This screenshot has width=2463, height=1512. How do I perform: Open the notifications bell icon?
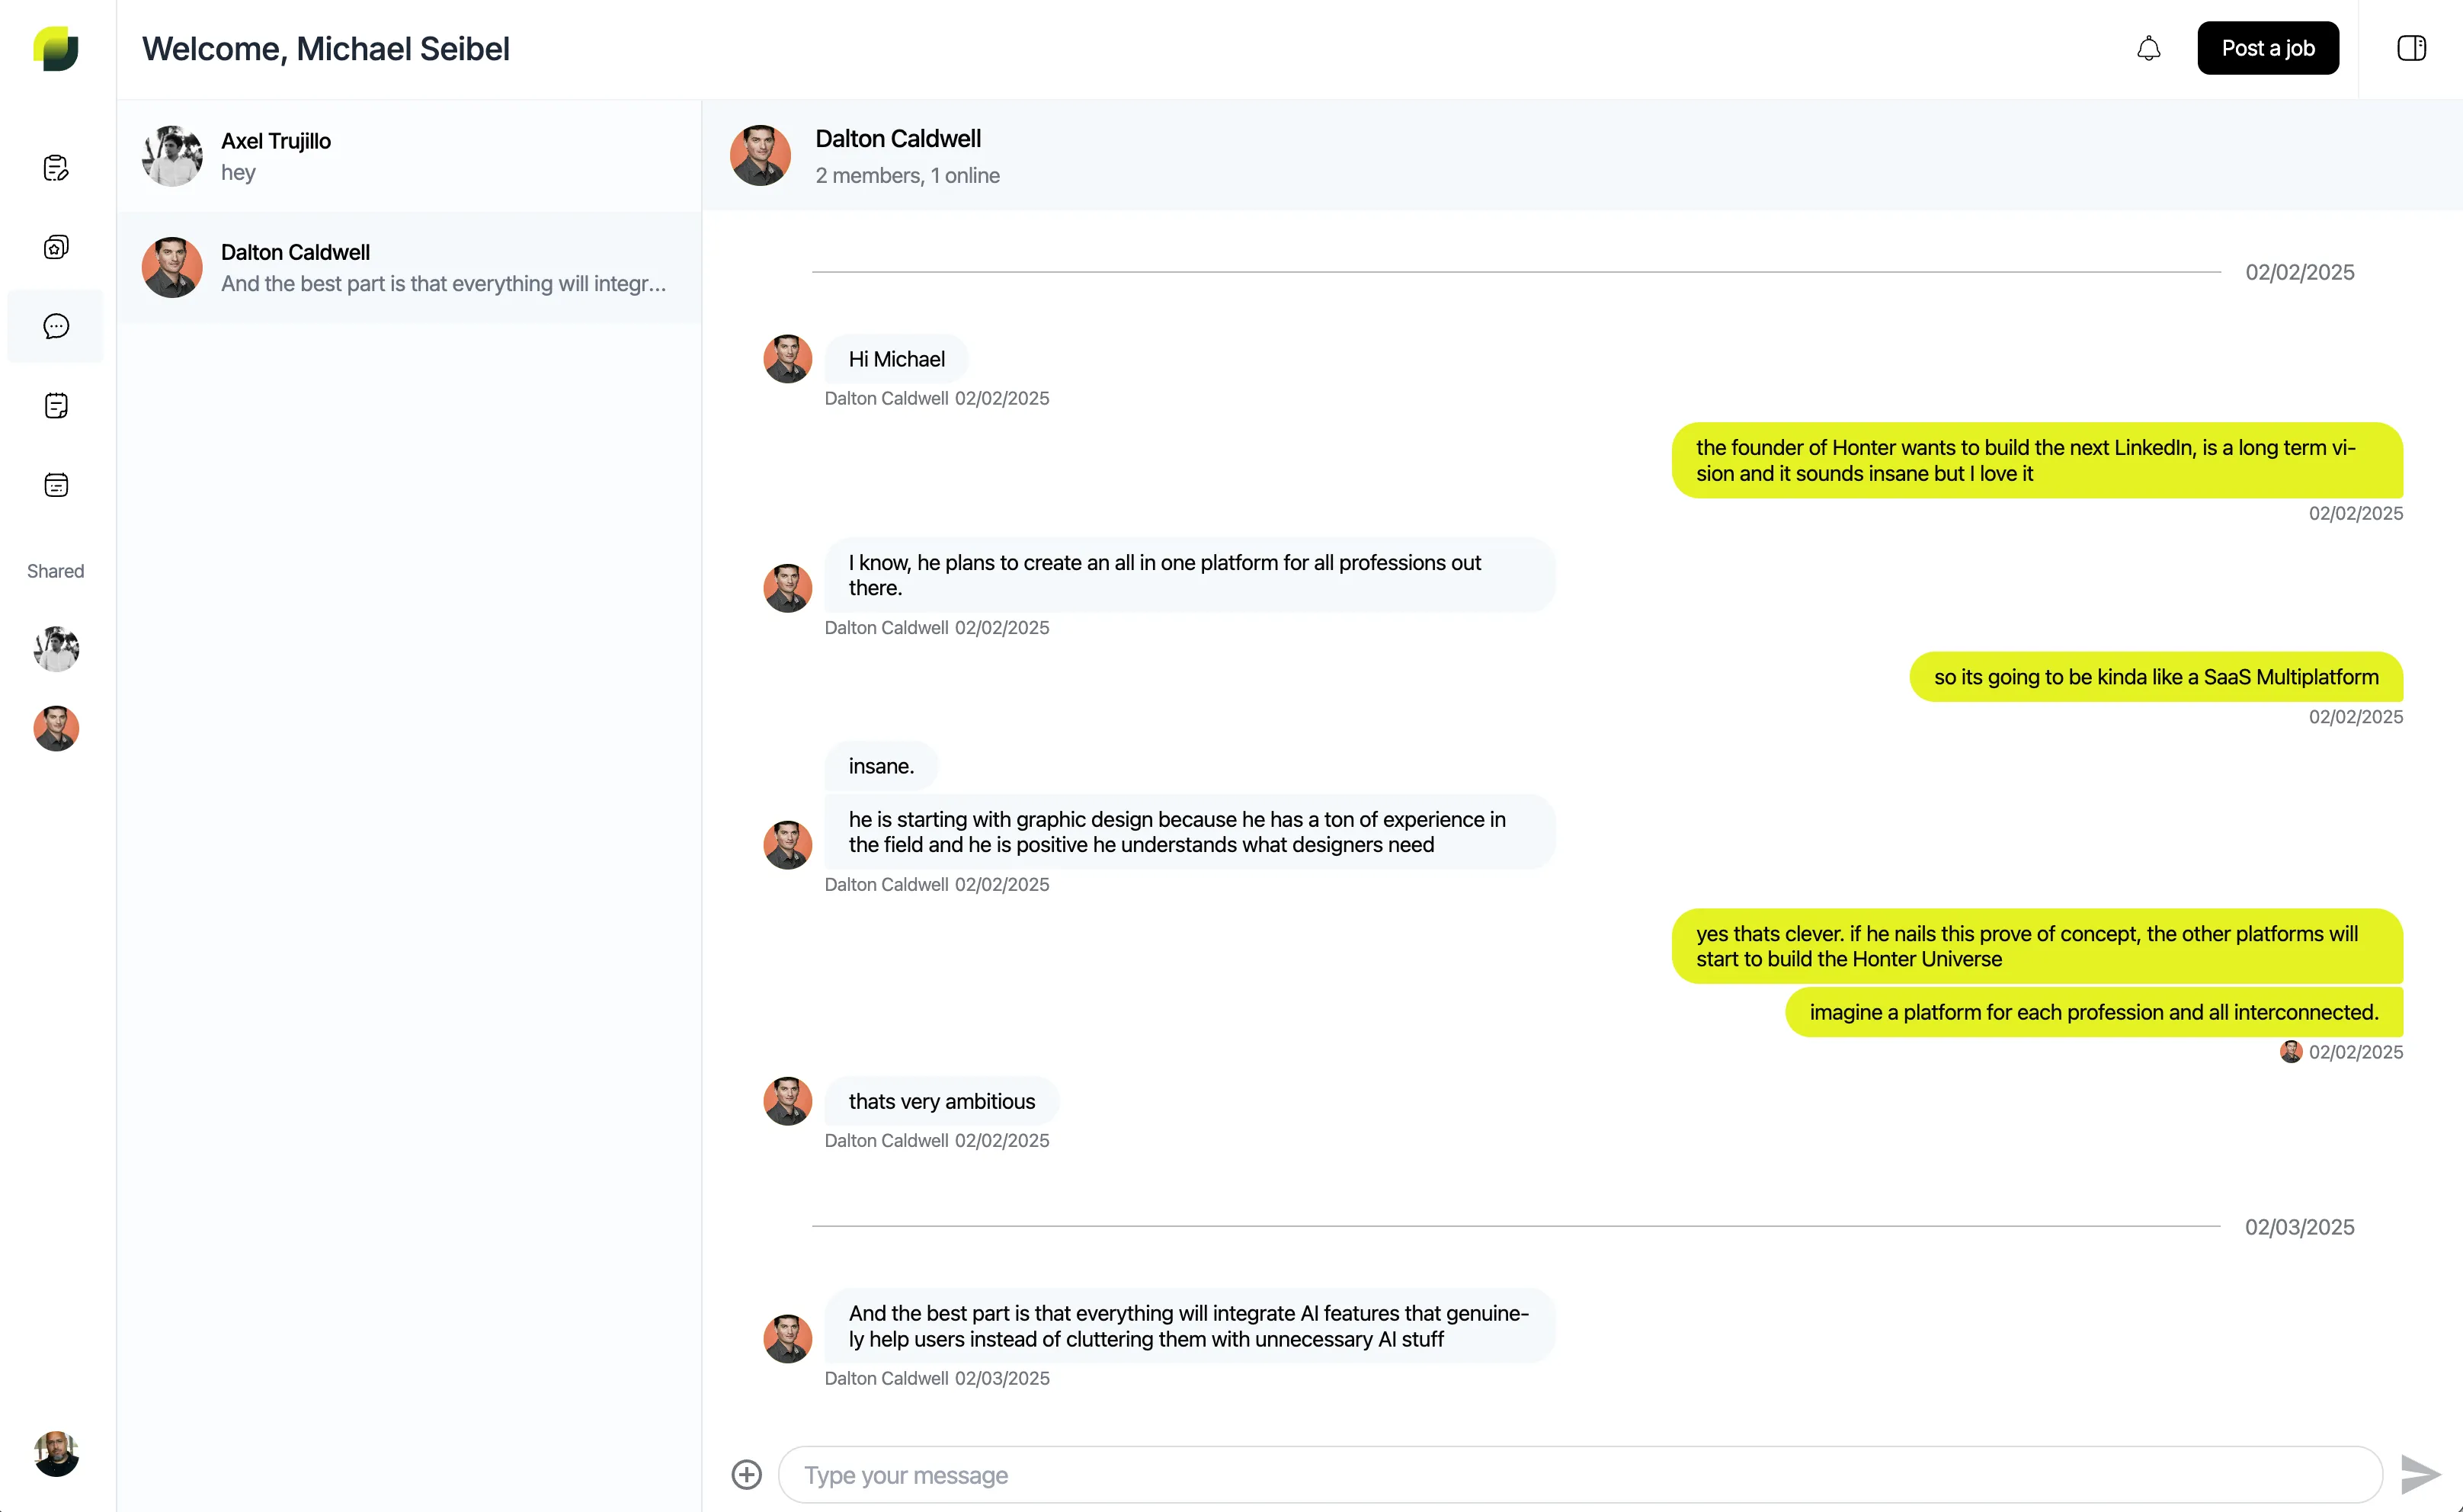click(2148, 47)
